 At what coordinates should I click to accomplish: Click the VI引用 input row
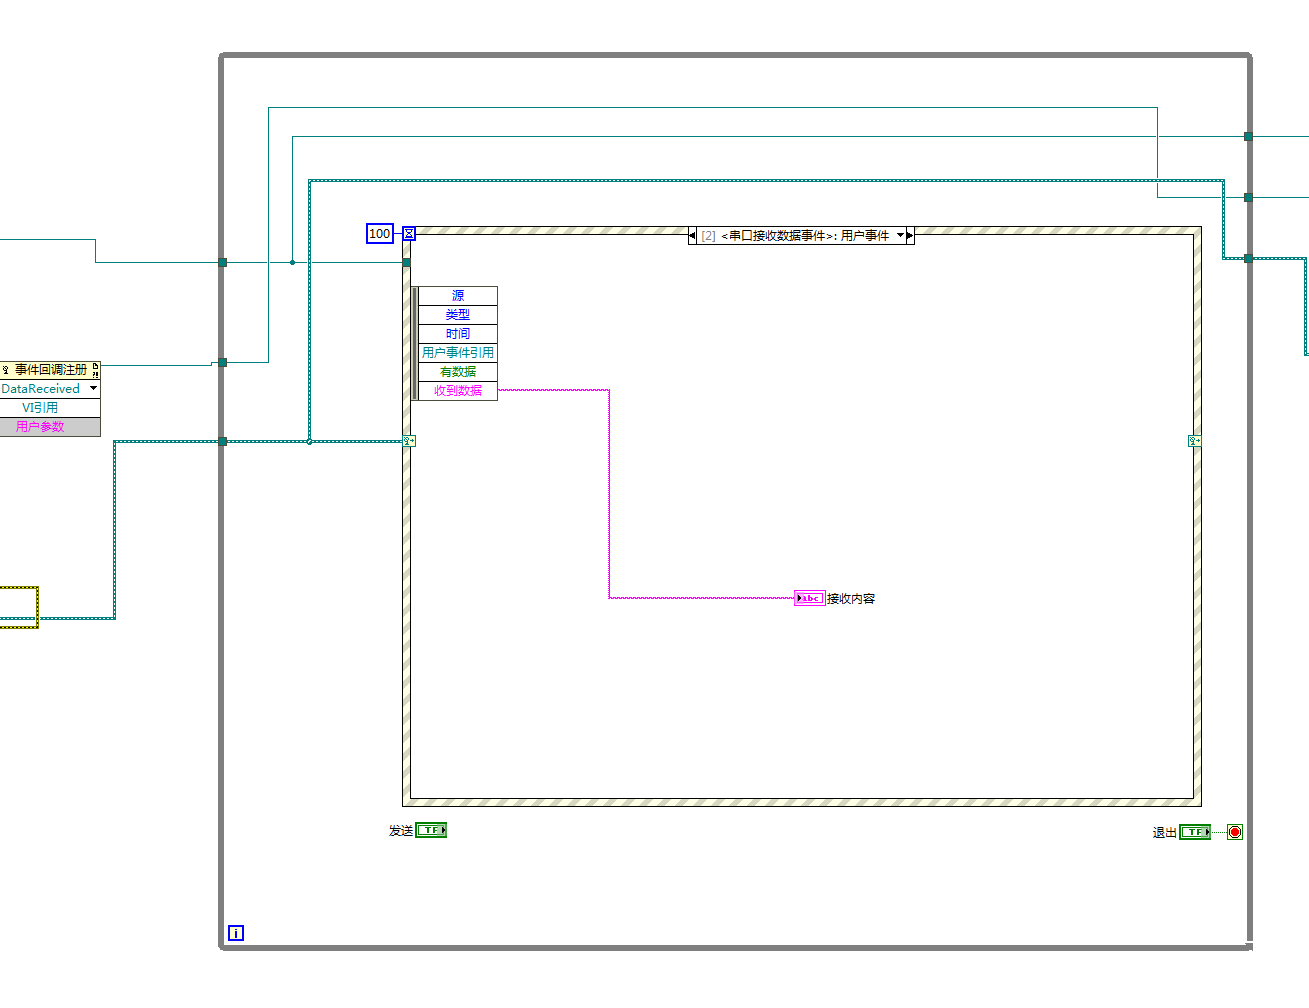coord(50,408)
